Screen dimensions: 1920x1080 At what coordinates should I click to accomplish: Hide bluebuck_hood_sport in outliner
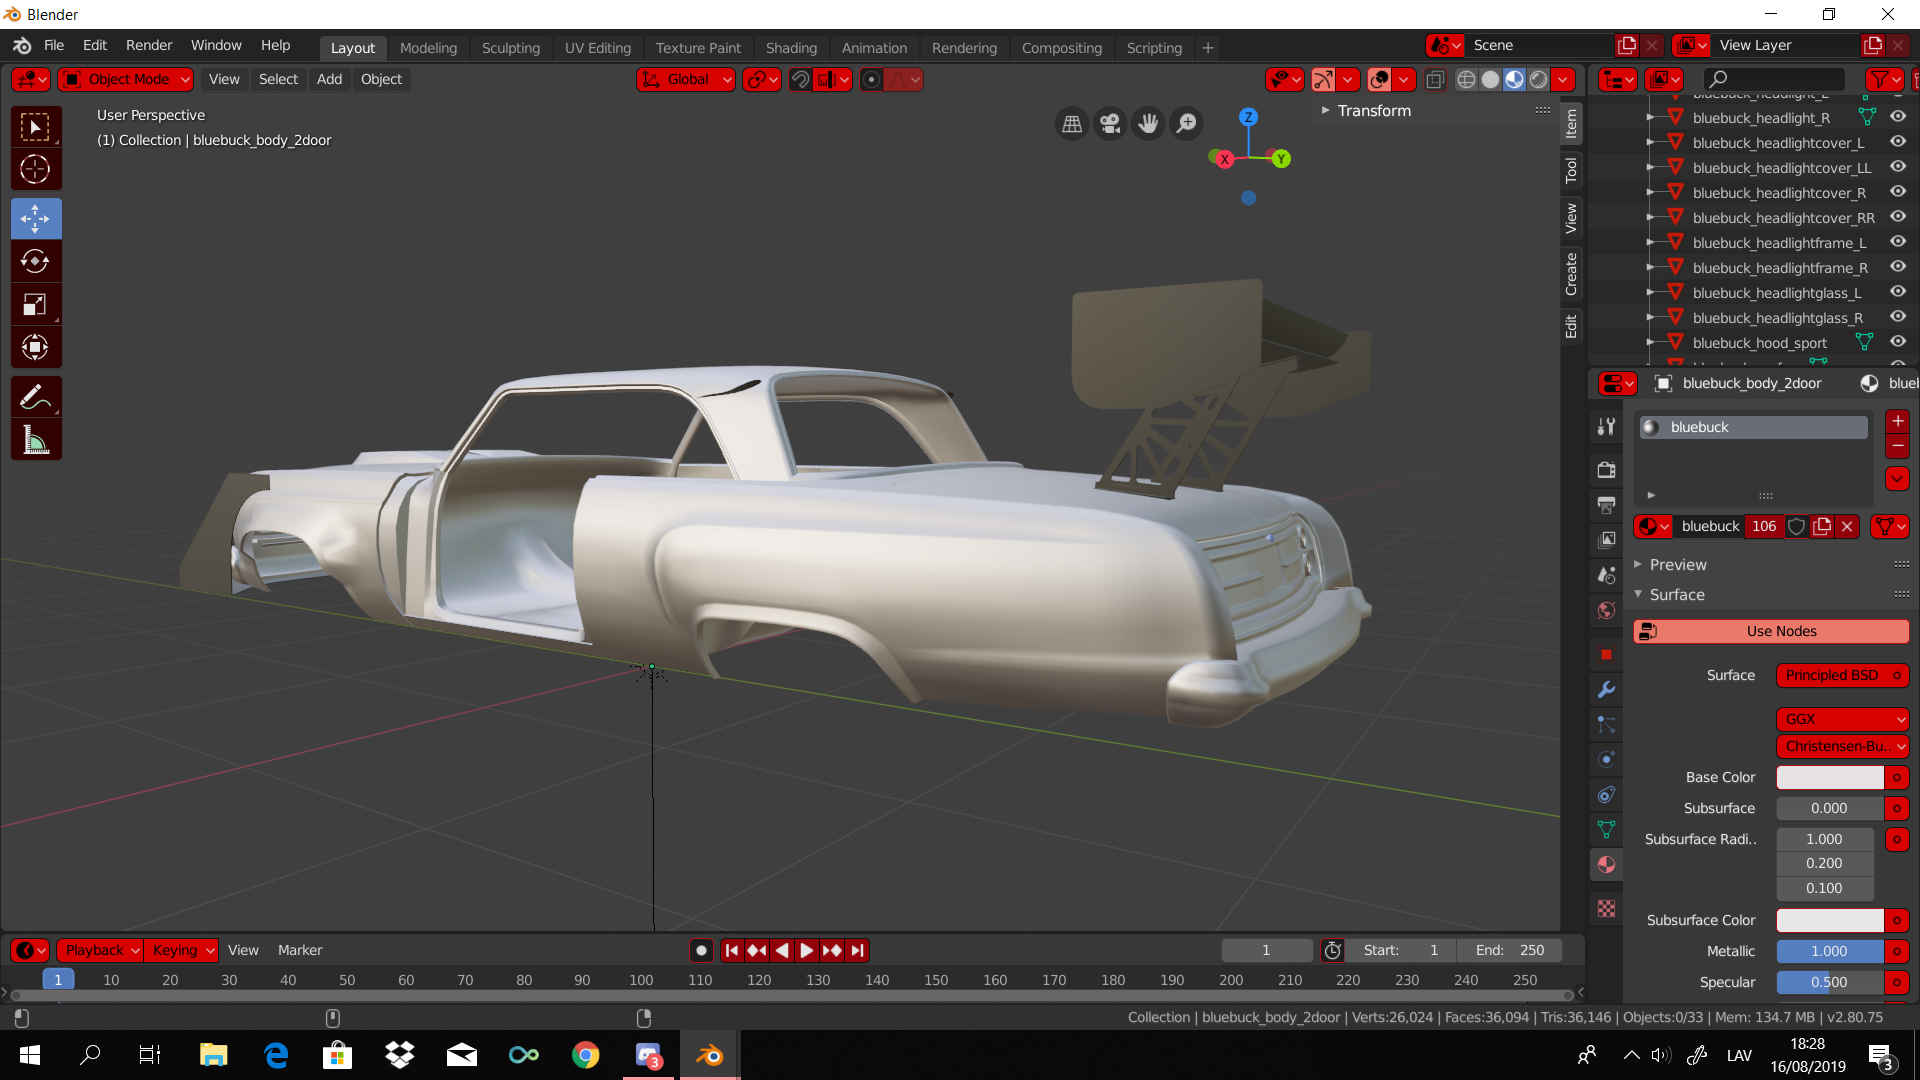(1897, 342)
